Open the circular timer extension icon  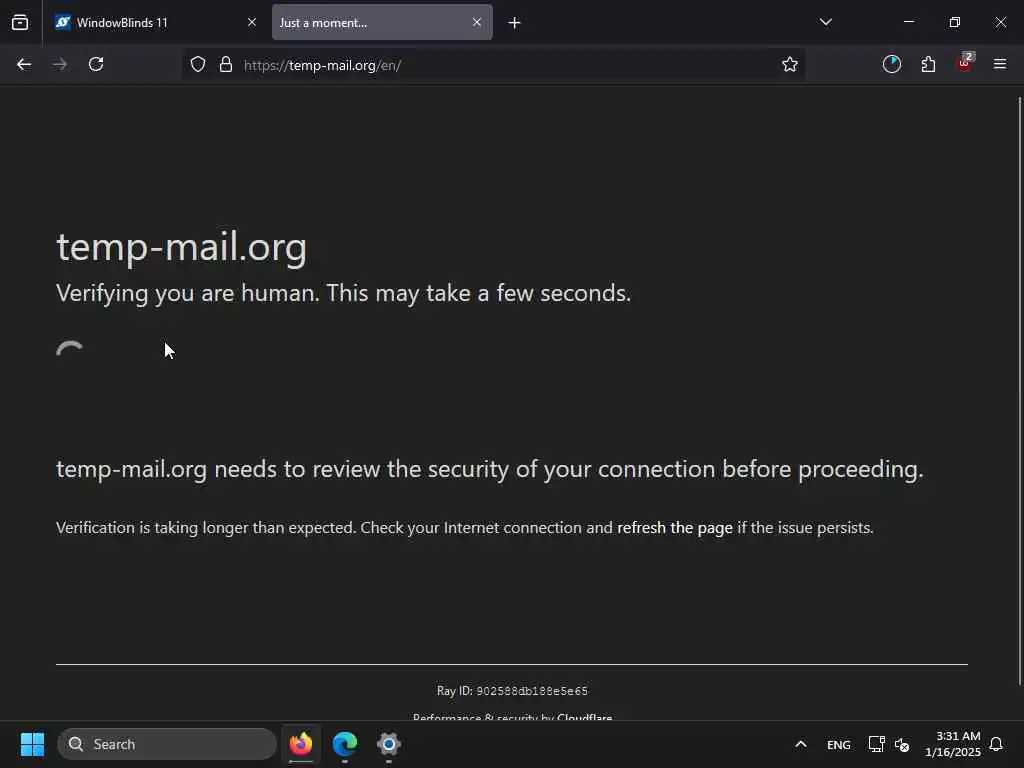click(x=891, y=64)
